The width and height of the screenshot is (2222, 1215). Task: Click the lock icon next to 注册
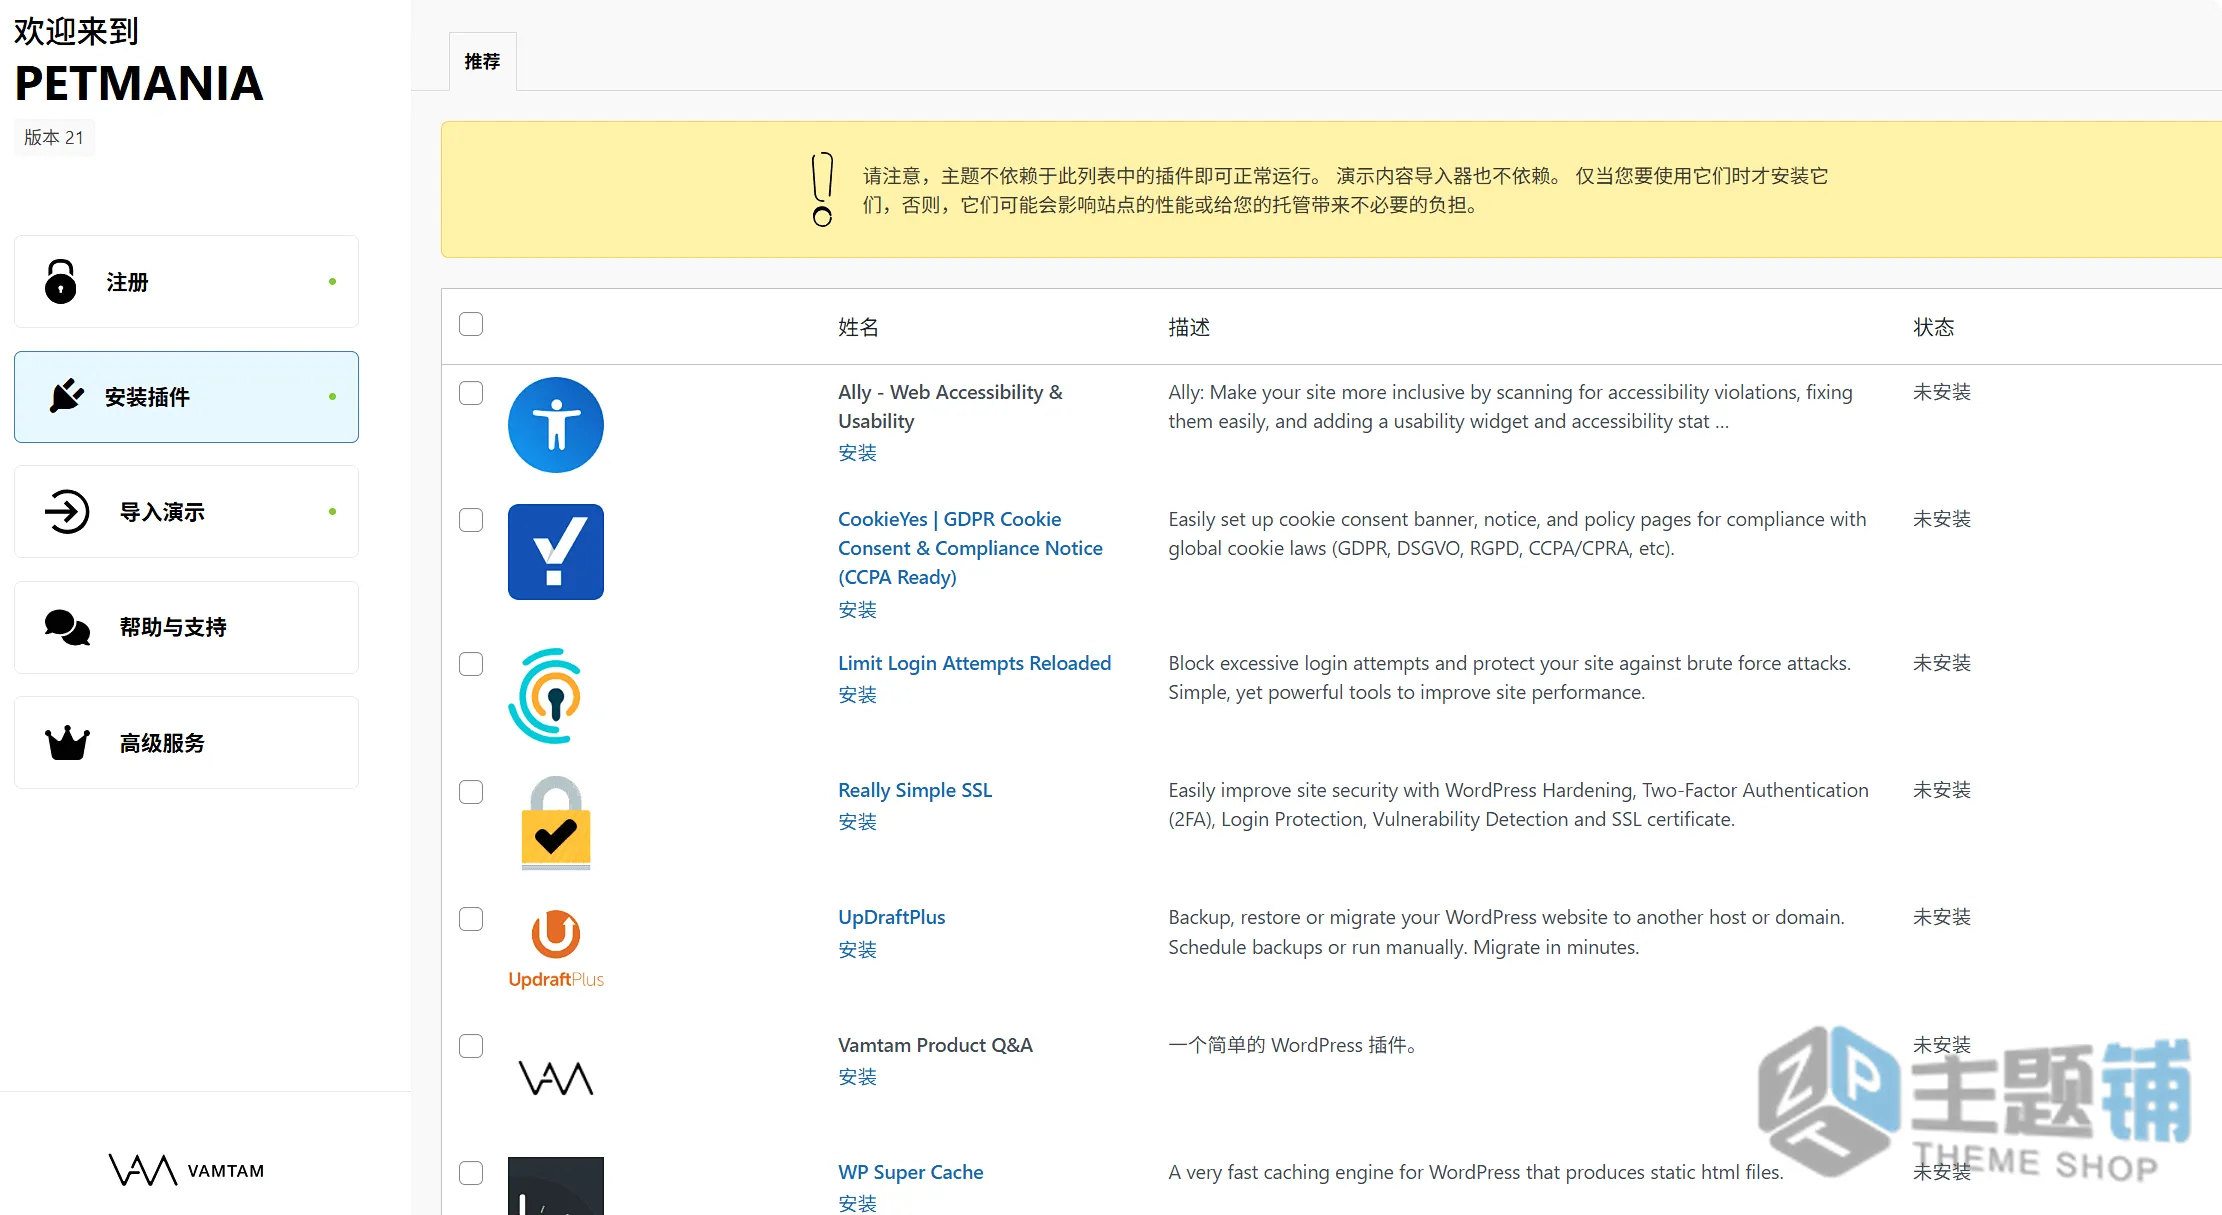click(x=60, y=282)
